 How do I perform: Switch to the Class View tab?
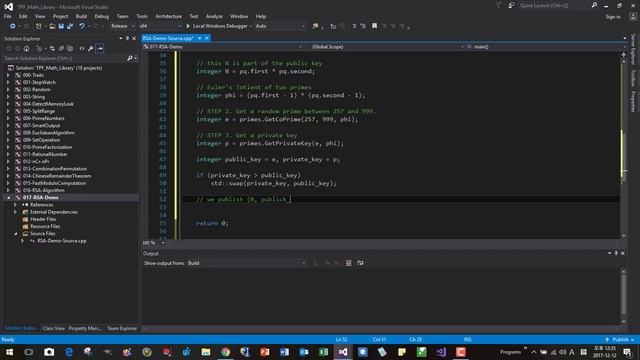(53, 328)
